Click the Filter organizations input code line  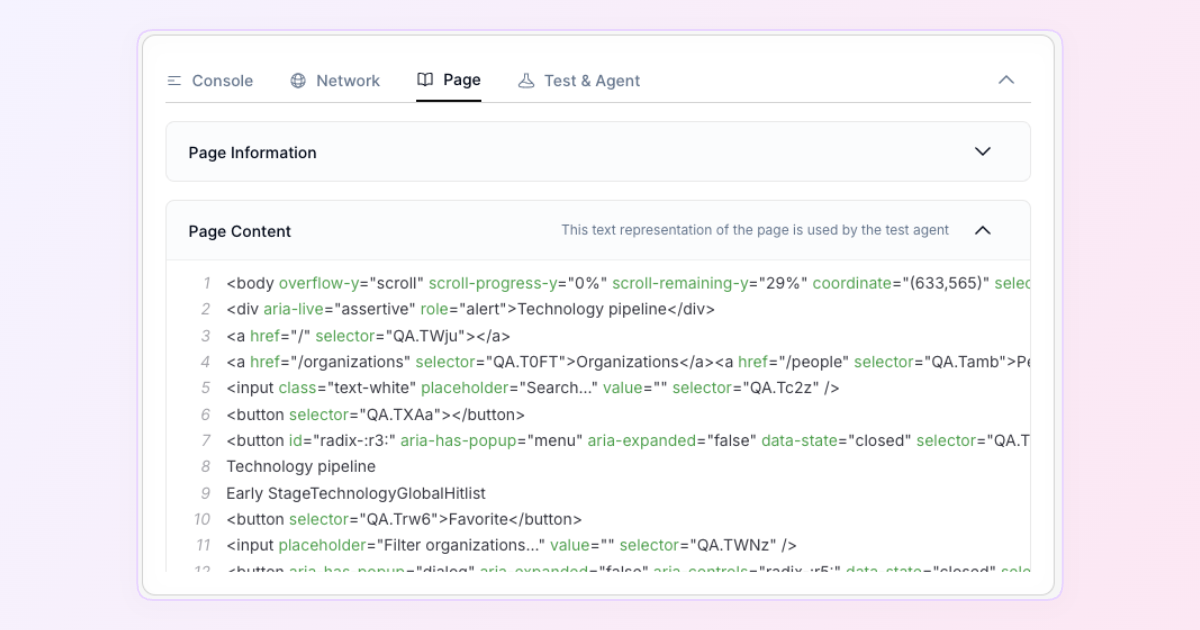(x=511, y=545)
